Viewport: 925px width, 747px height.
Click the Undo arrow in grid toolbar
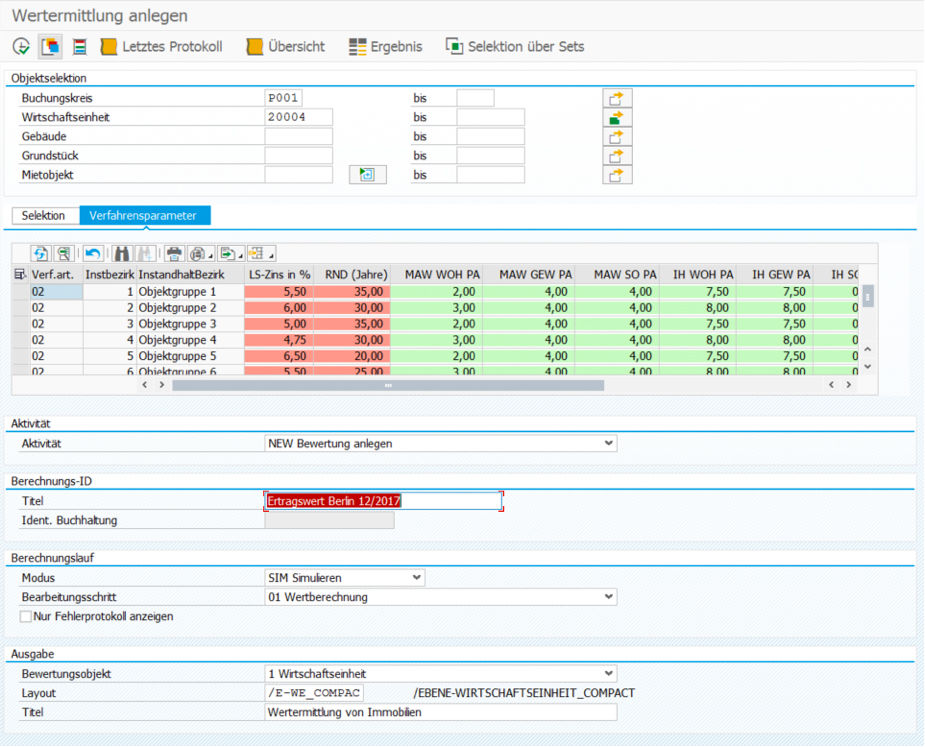tap(93, 254)
